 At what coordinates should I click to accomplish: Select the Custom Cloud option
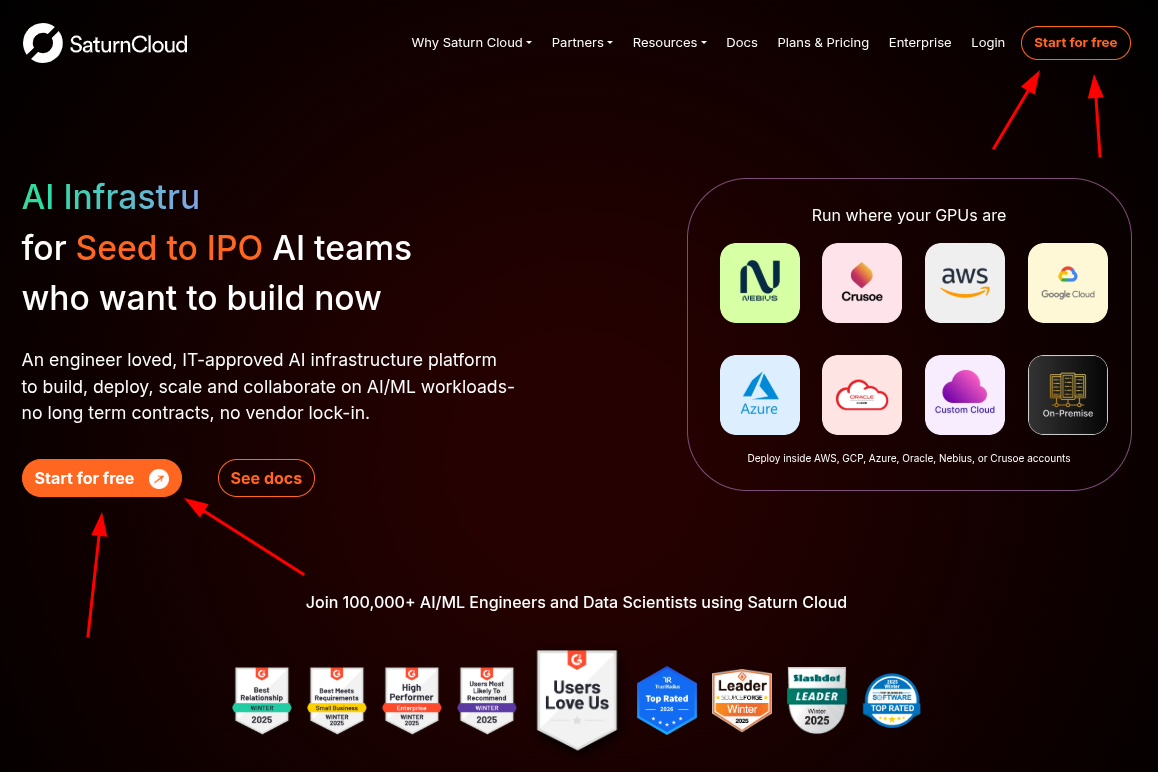pos(964,394)
